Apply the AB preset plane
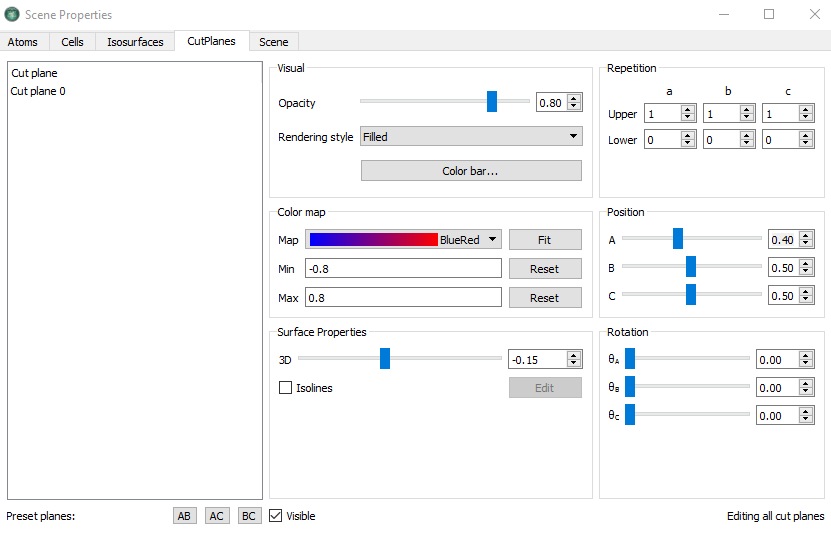Screen dimensions: 831x535 pos(184,516)
